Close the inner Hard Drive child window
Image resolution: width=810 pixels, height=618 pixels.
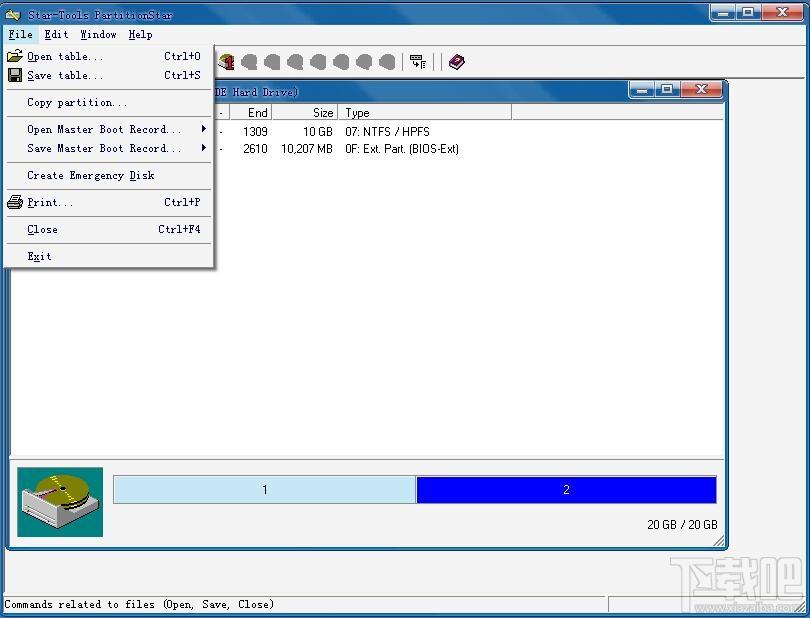[x=701, y=90]
